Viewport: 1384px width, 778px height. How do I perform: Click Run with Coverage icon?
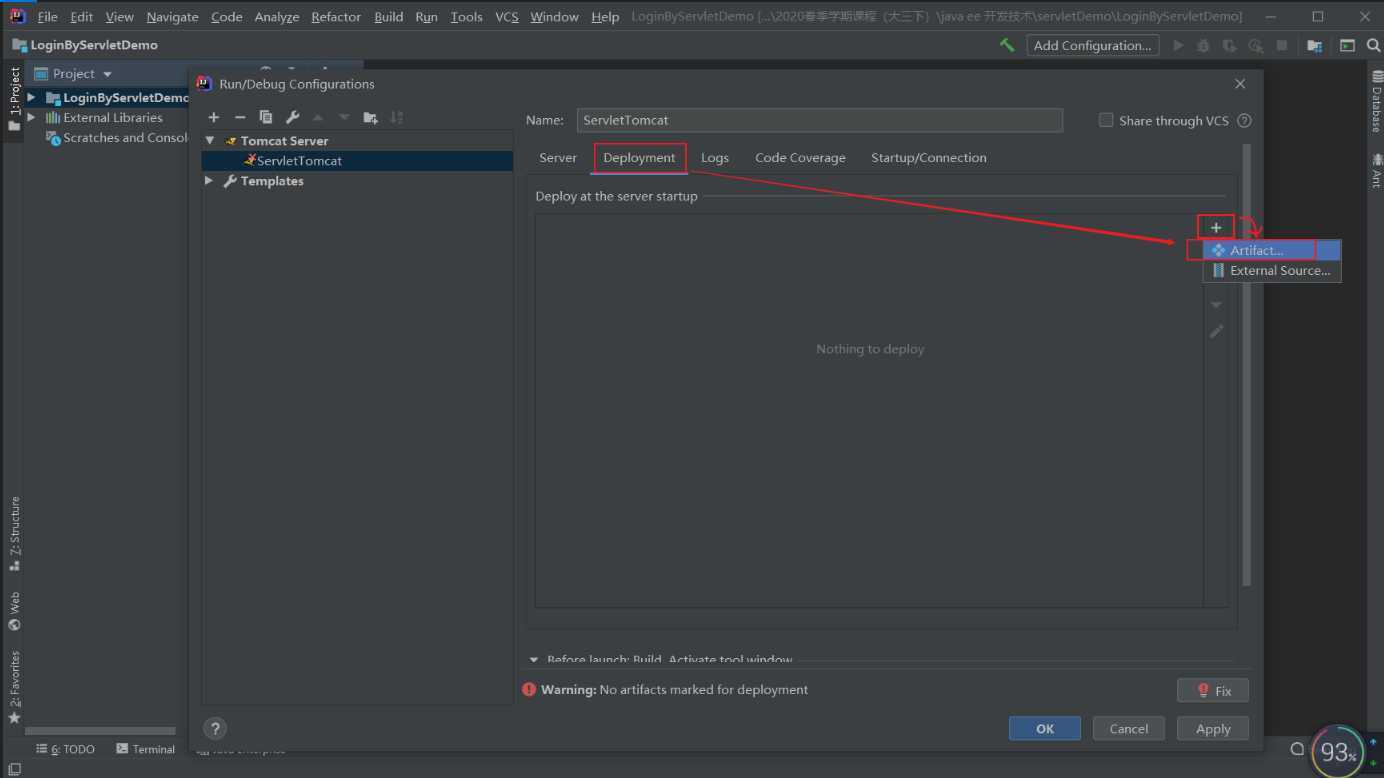[1229, 45]
